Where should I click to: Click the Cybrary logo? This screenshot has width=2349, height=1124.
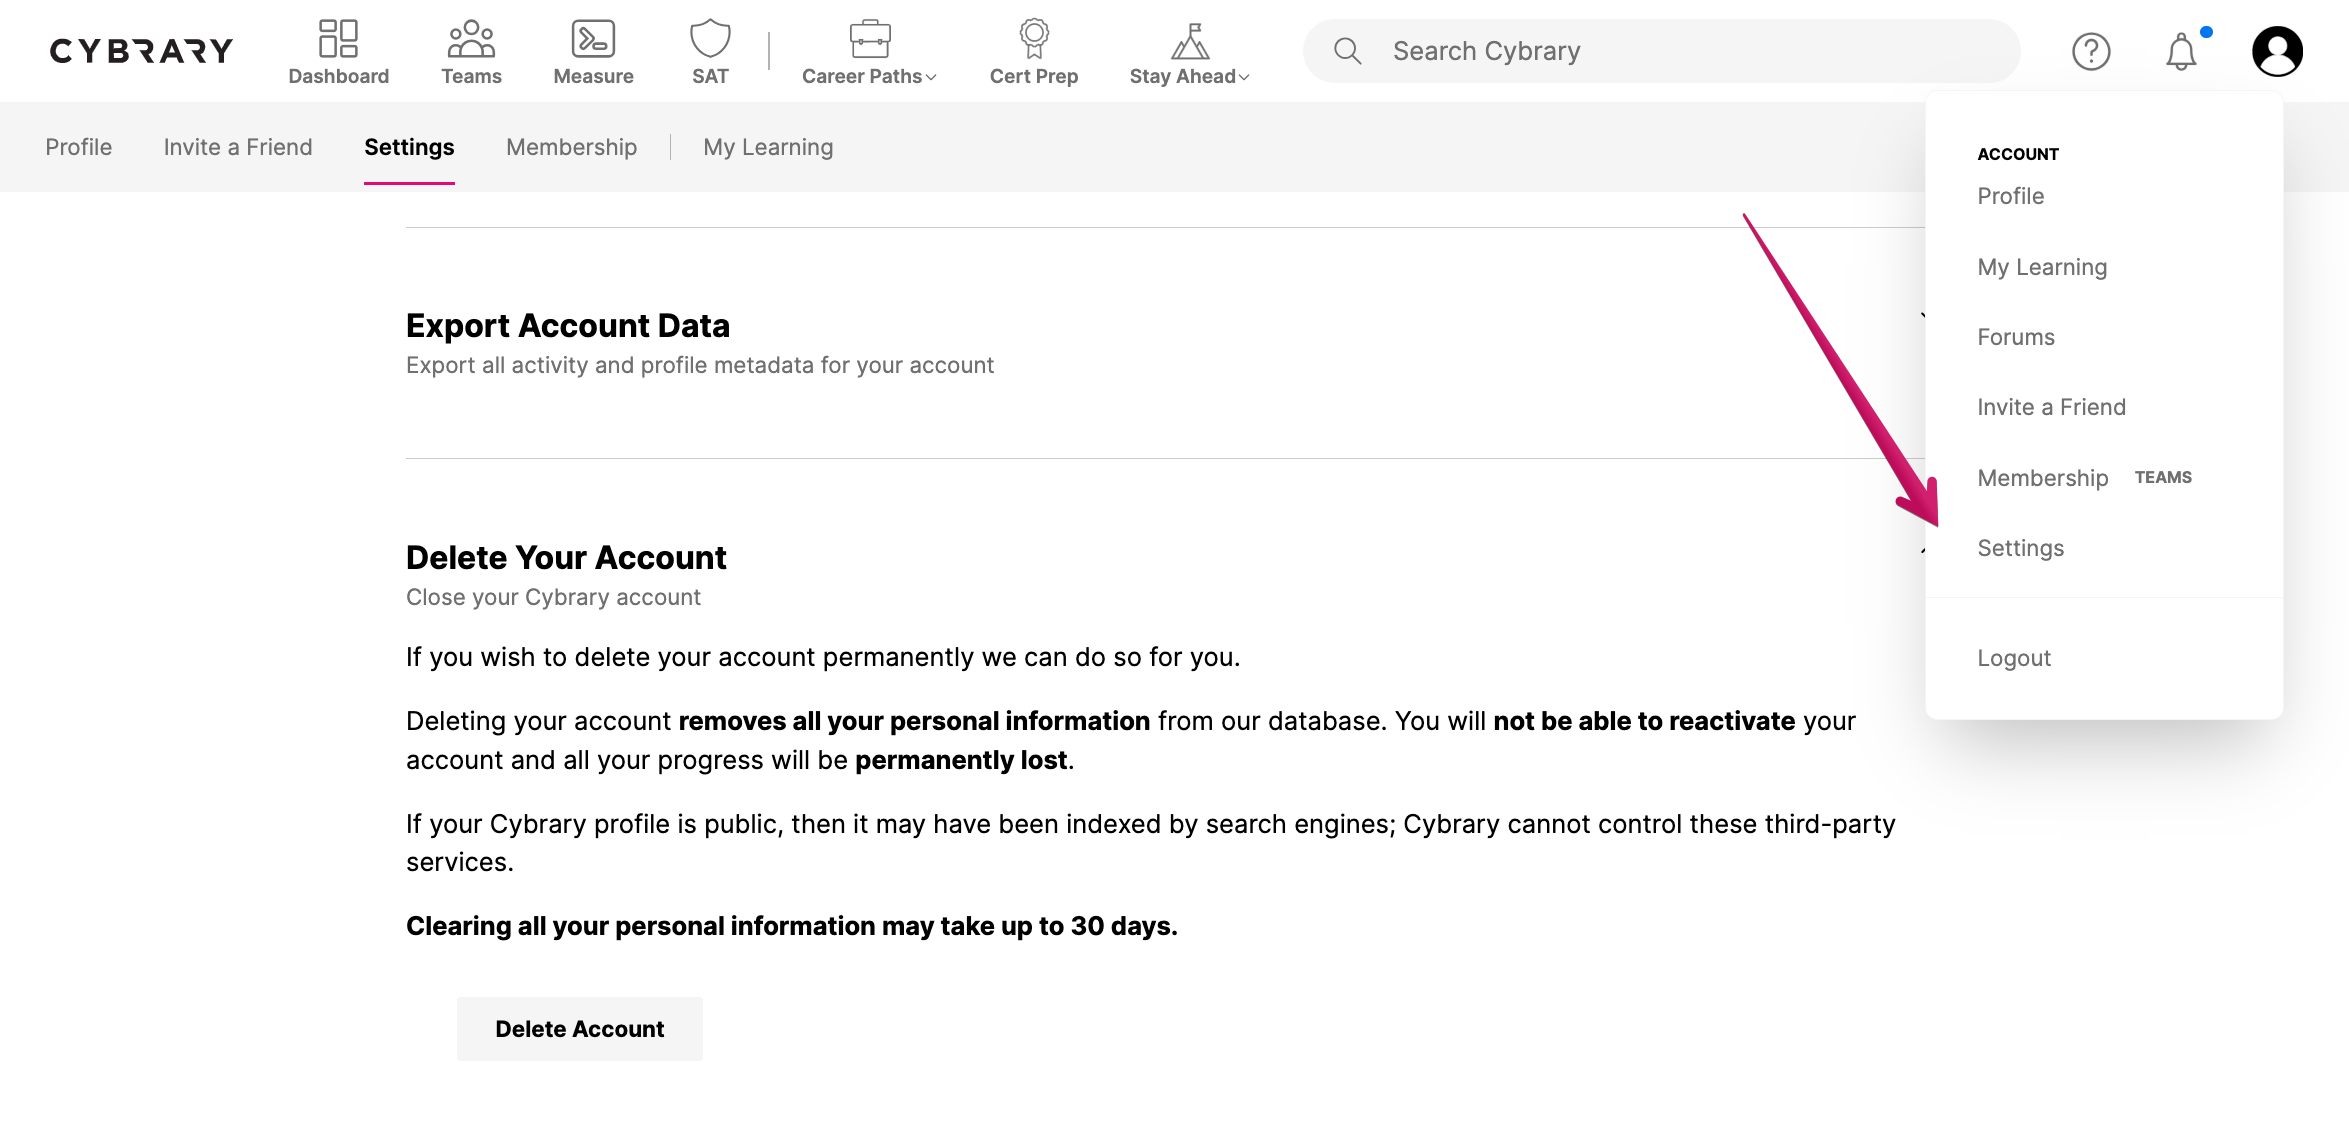(141, 51)
